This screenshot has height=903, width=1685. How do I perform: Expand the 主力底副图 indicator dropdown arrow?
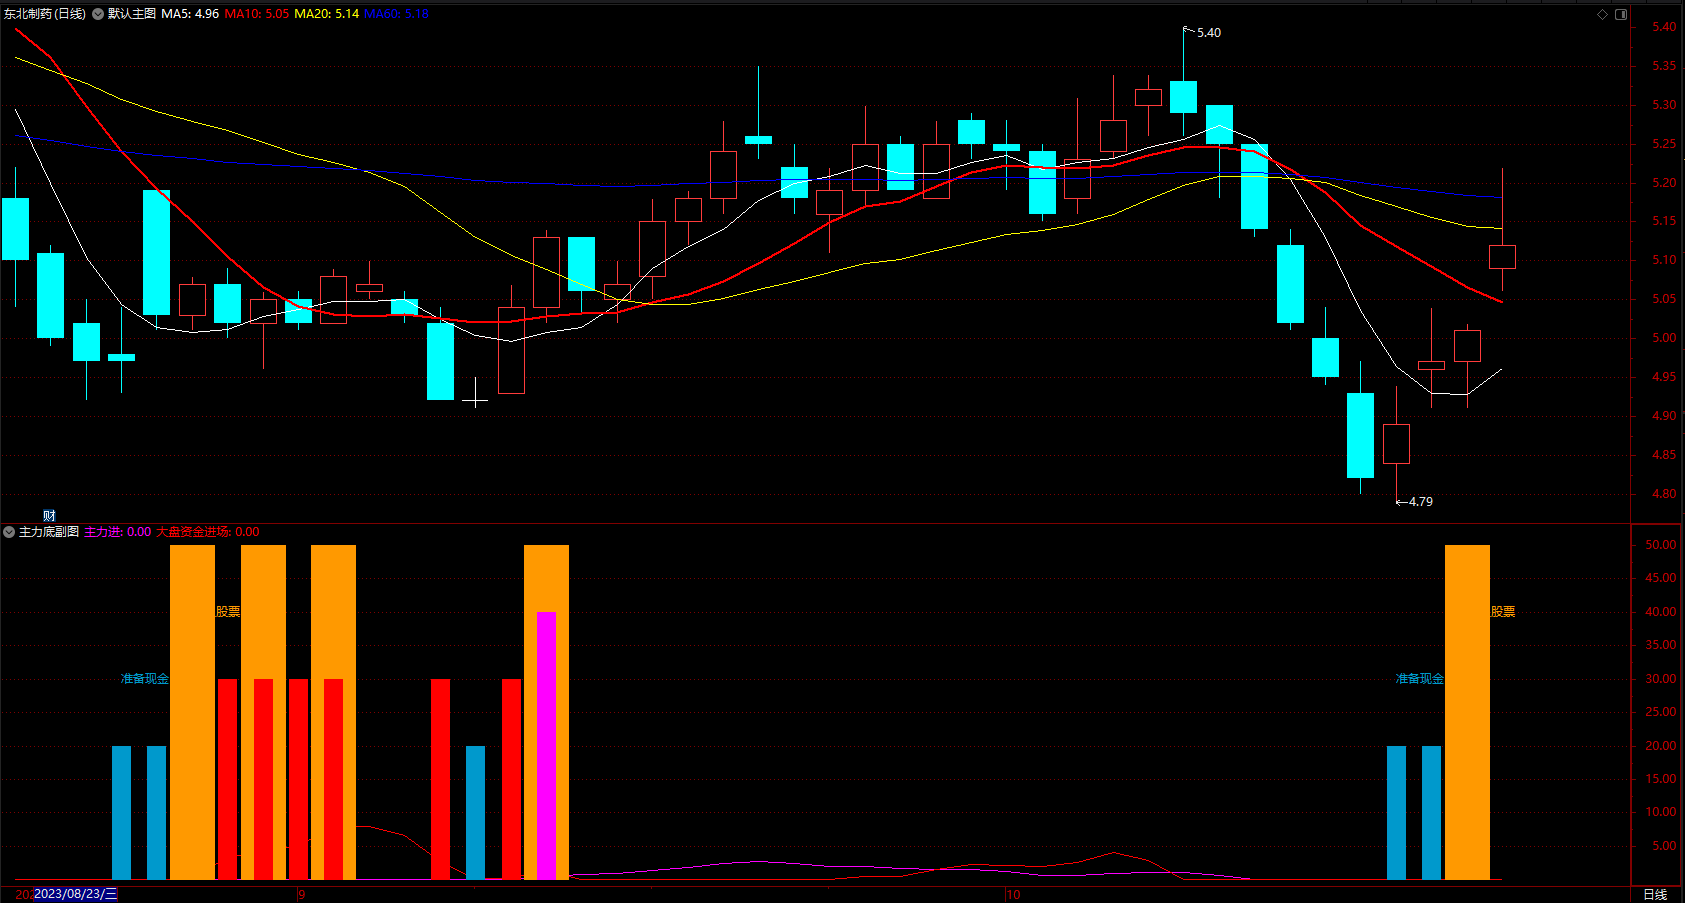(x=9, y=532)
